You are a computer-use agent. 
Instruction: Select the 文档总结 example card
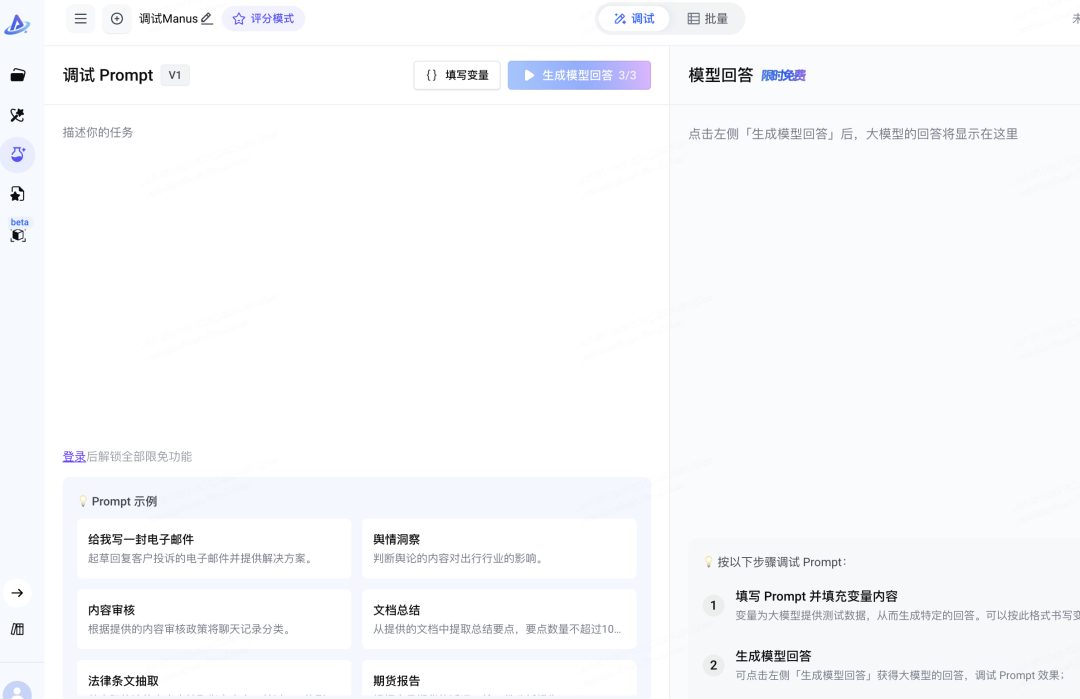(x=499, y=619)
